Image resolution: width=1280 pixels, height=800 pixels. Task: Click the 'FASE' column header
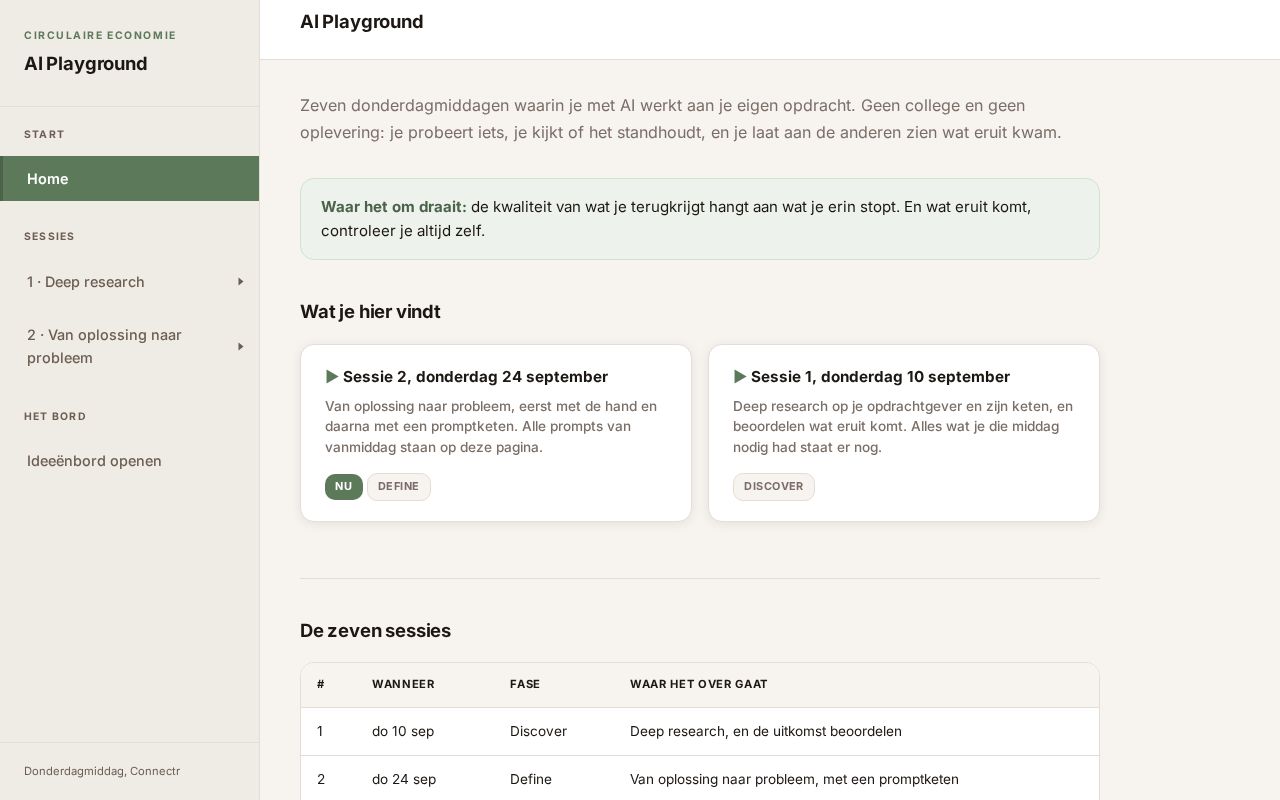click(525, 685)
